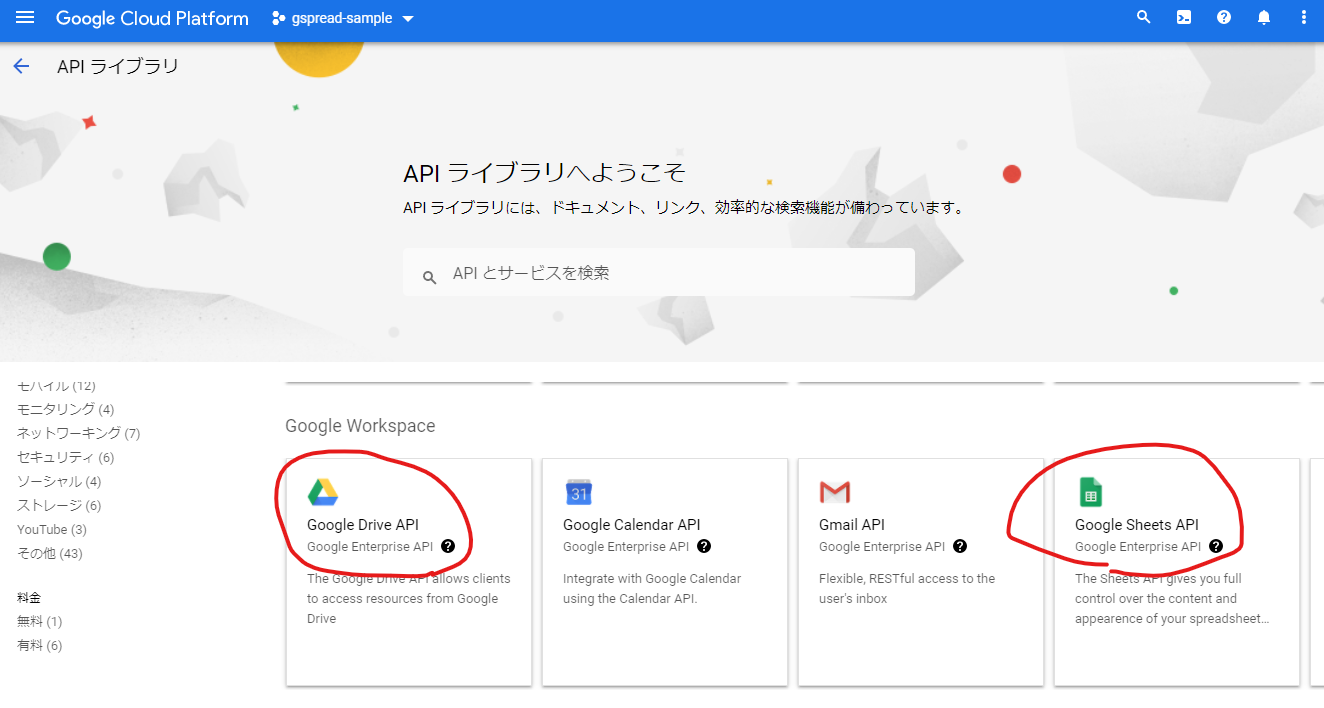Filter by YouTube (3) category
Image resolution: width=1324 pixels, height=708 pixels.
(x=52, y=529)
